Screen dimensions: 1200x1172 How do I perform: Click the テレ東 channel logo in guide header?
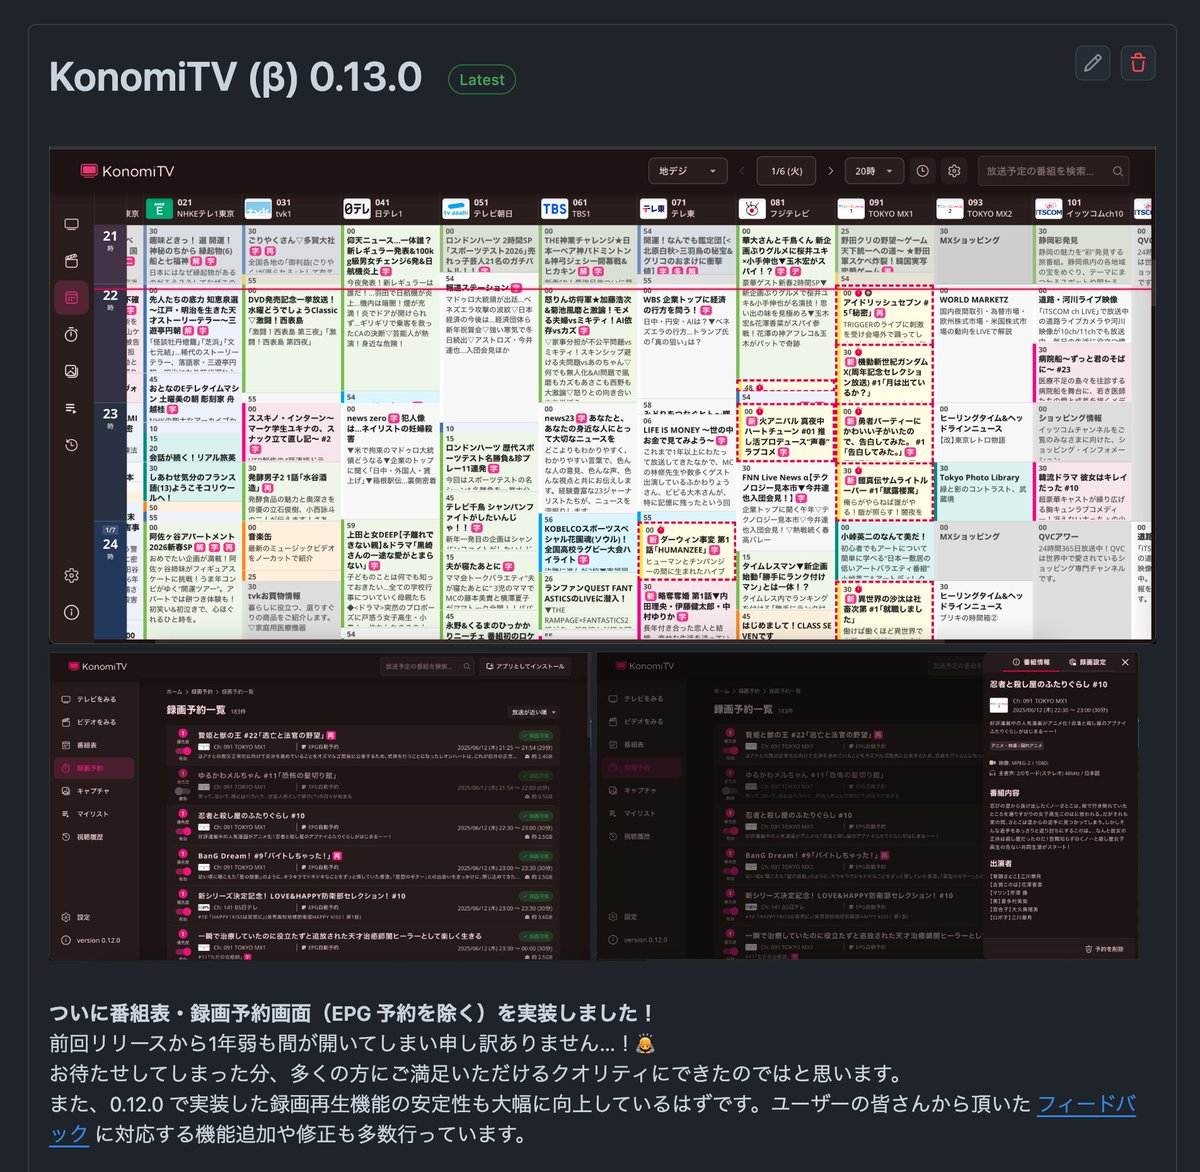[x=653, y=208]
